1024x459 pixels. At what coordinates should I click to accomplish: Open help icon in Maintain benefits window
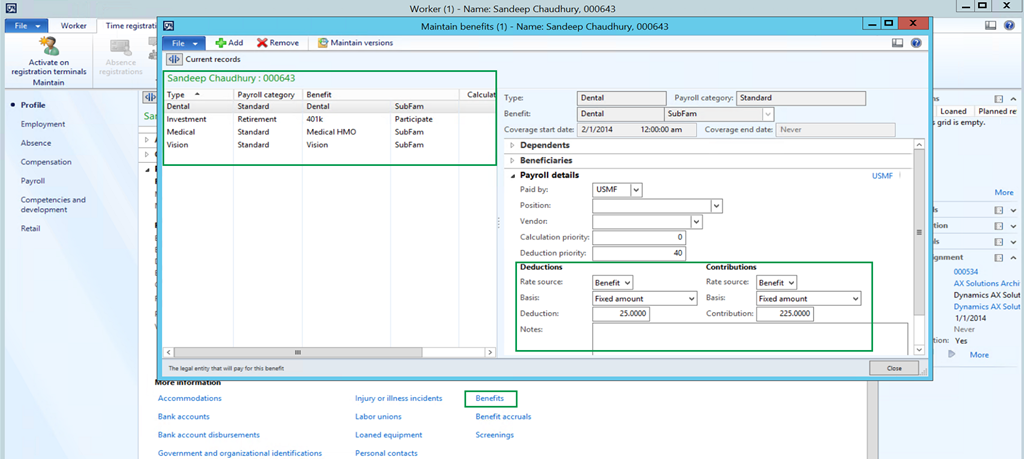pyautogui.click(x=916, y=43)
